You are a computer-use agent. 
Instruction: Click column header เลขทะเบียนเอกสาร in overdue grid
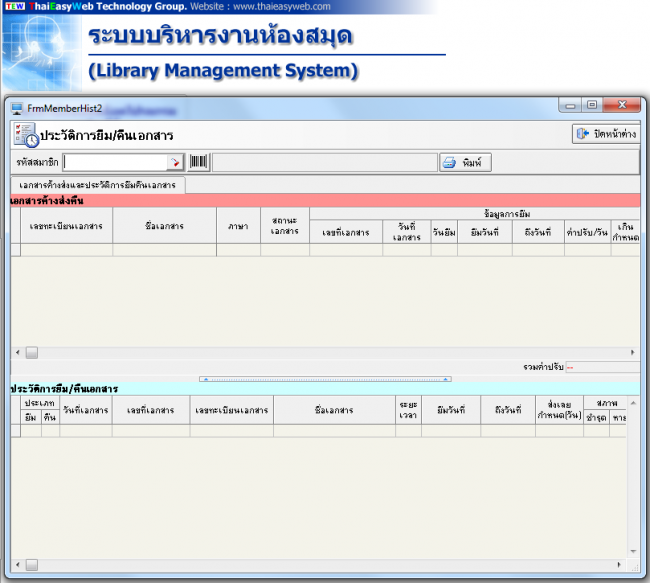point(66,226)
